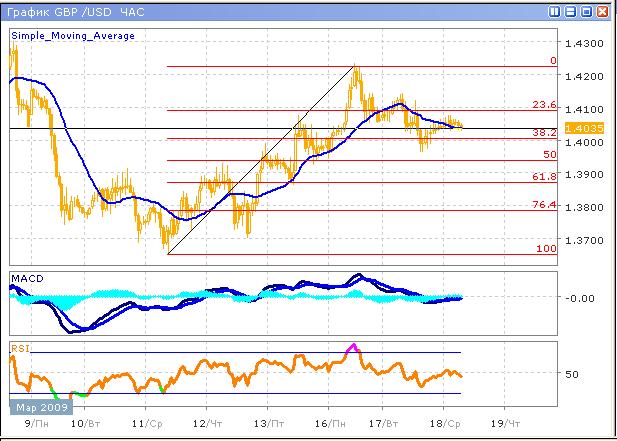
Task: Close the GBP/USD chart window
Action: (x=602, y=13)
